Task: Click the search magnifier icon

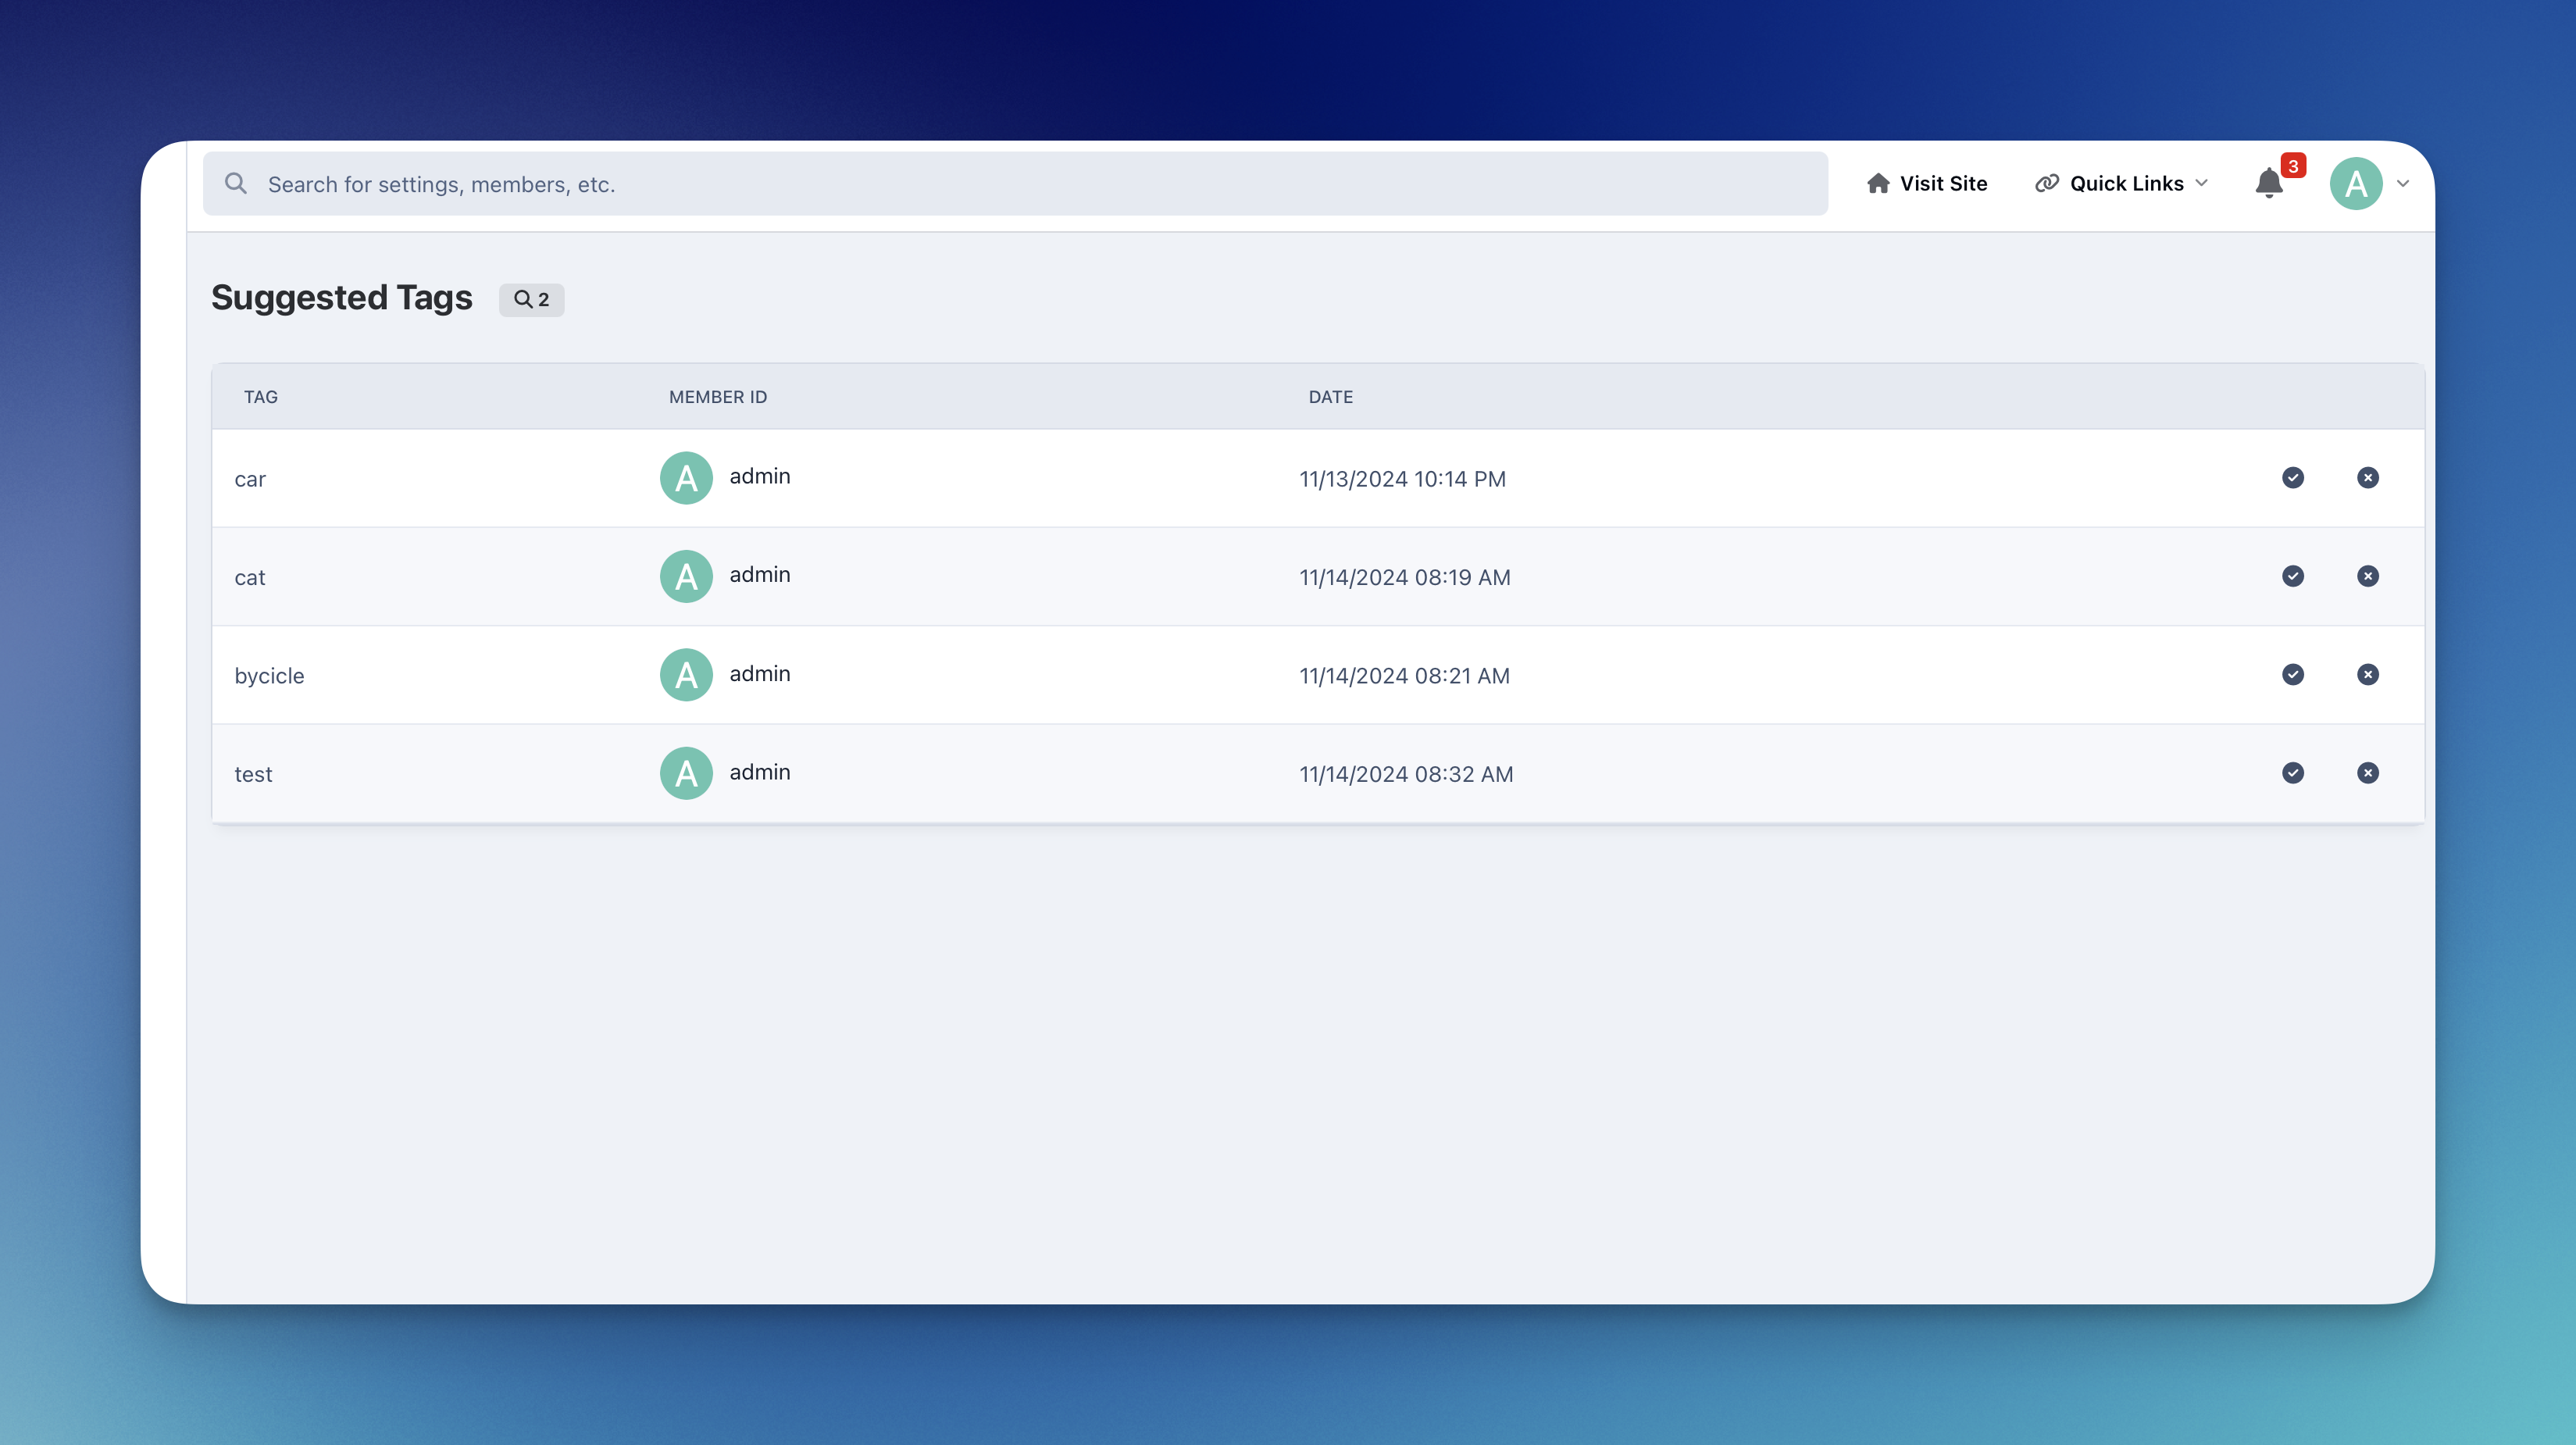Action: point(236,183)
